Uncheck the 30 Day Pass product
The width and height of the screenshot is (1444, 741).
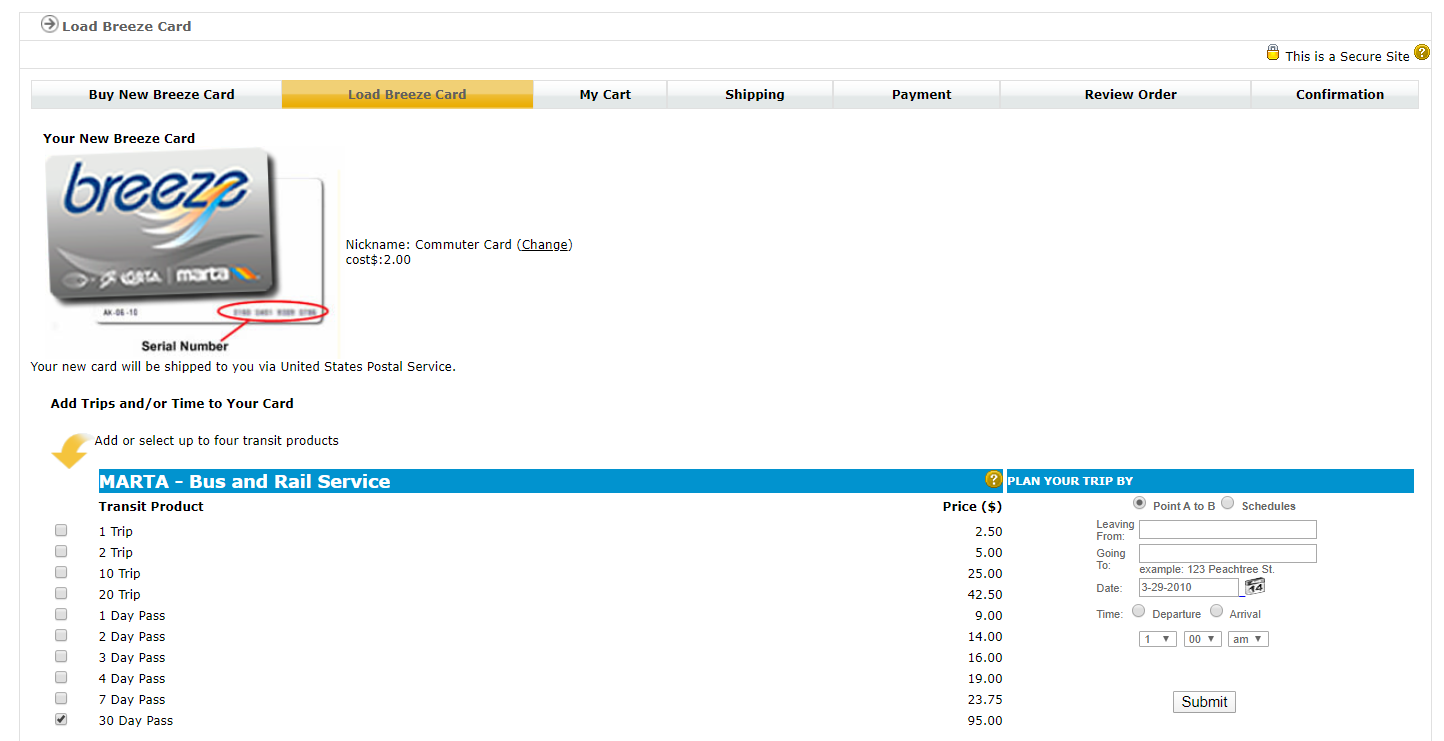[61, 719]
